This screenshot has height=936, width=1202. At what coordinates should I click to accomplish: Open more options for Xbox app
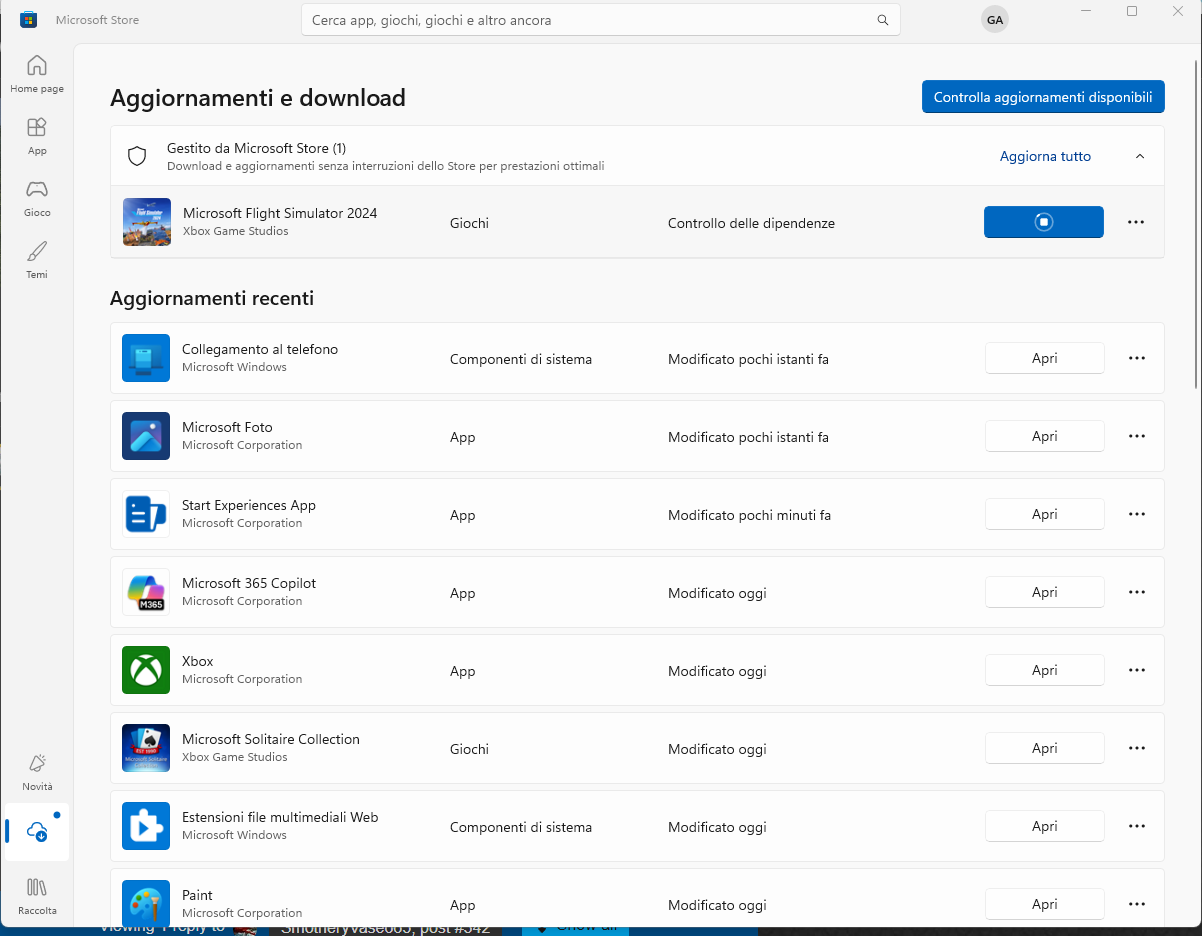point(1136,670)
